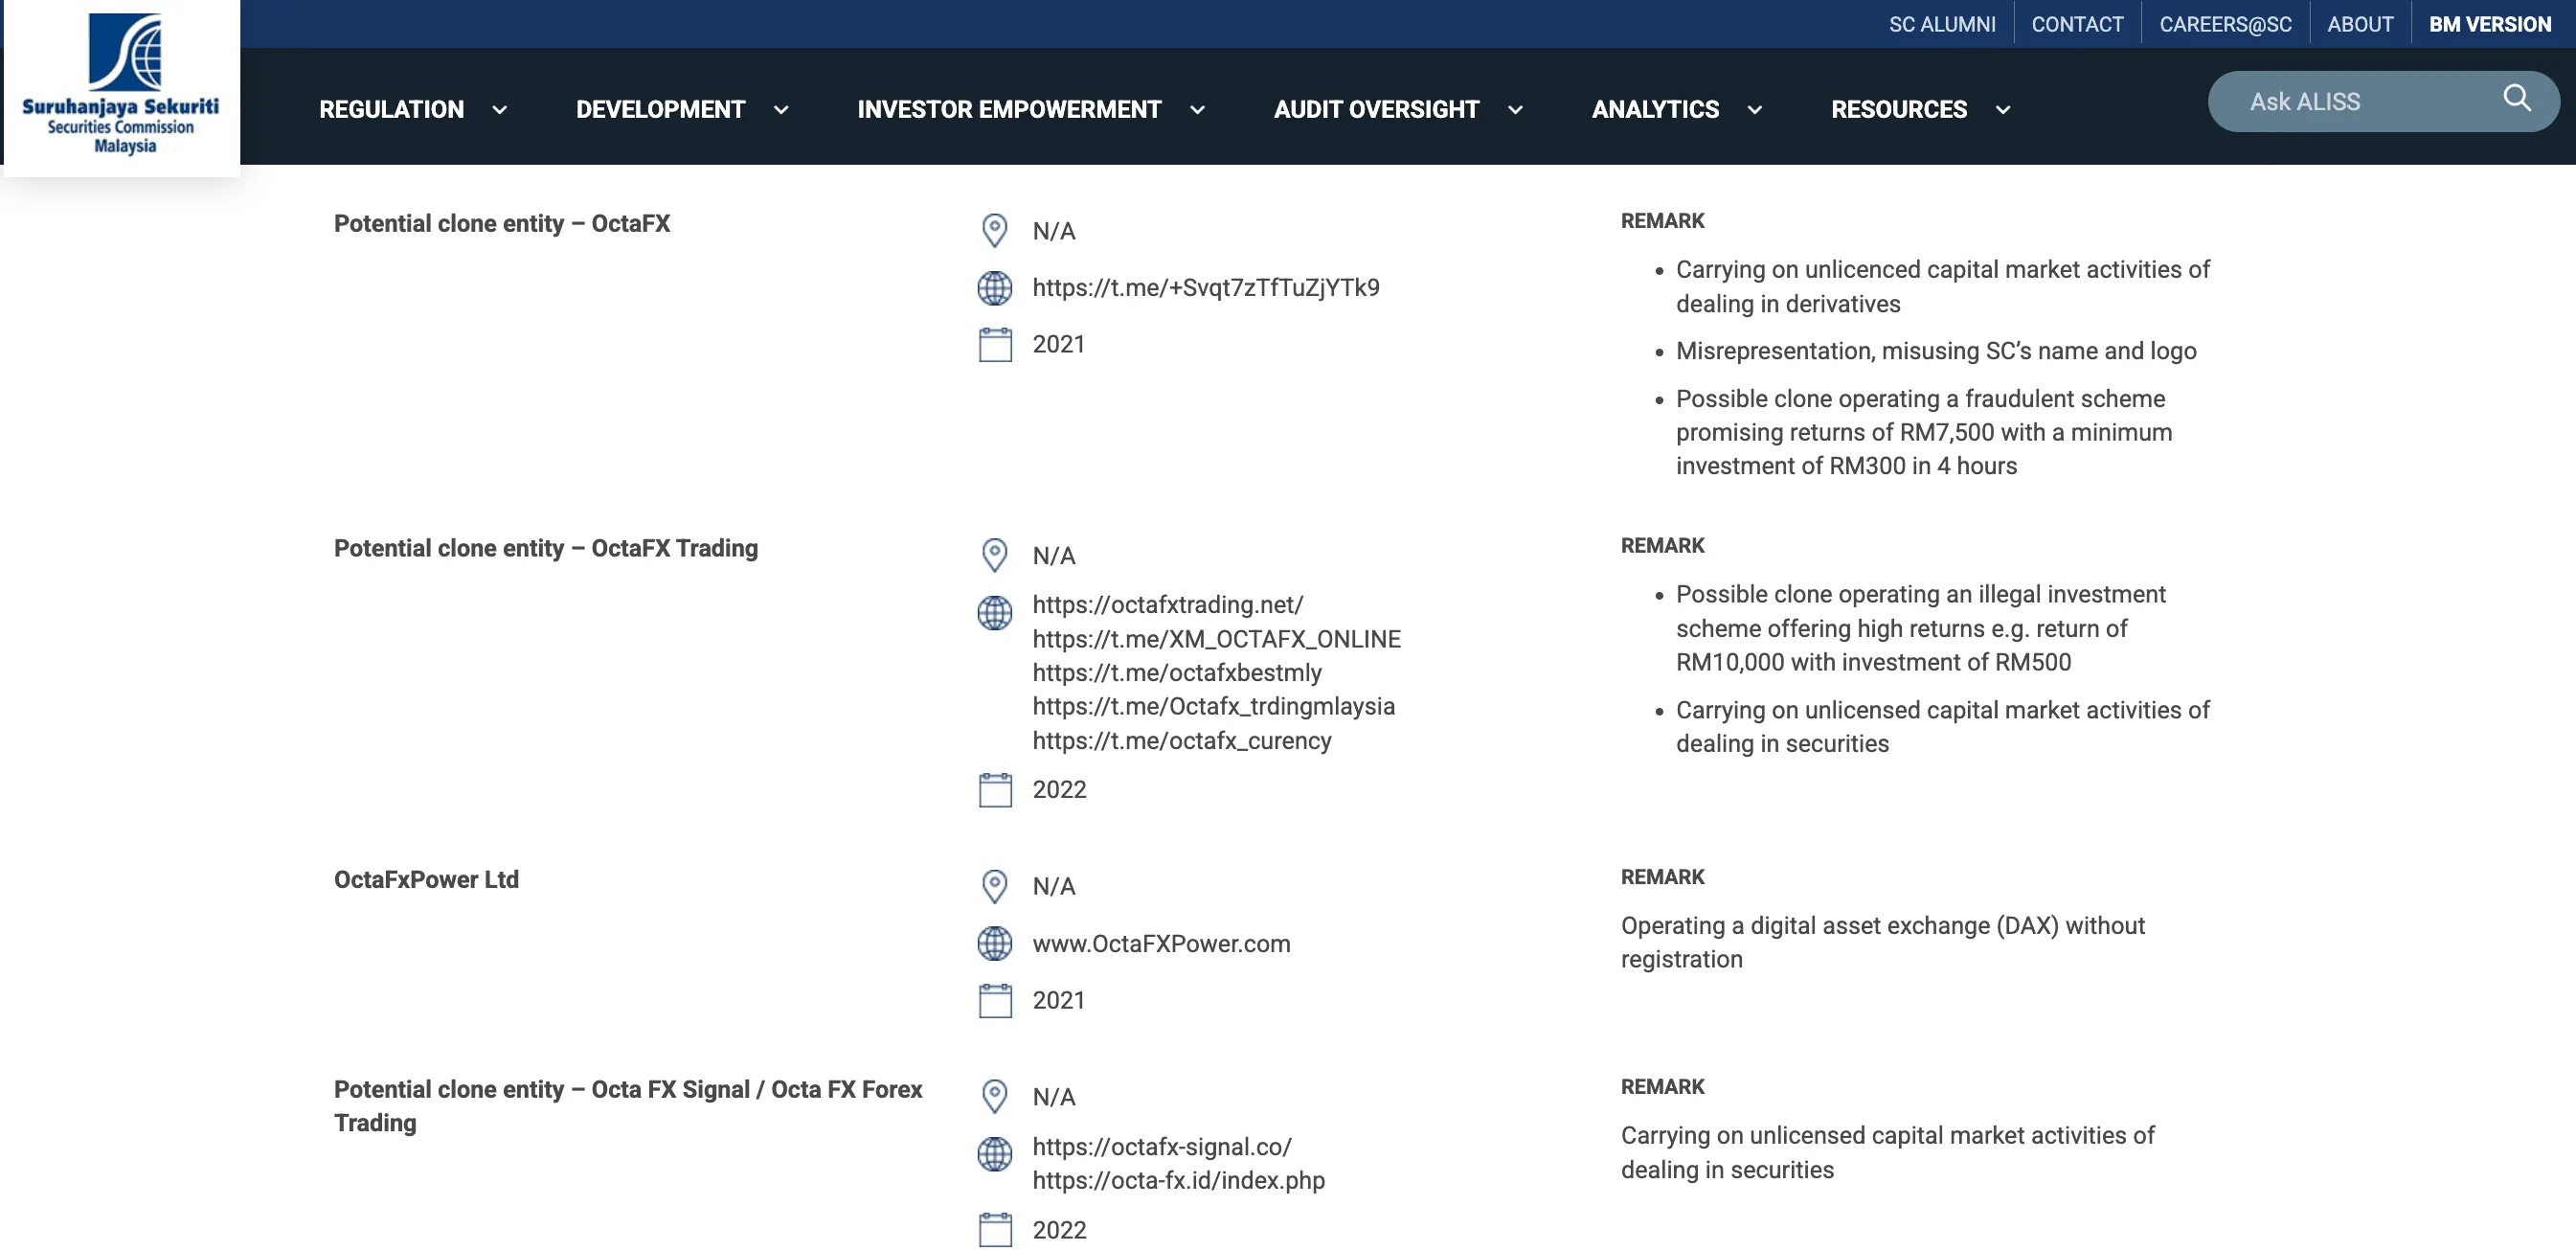The width and height of the screenshot is (2576, 1251).
Task: Click location pin for Octa FX Signal entry
Action: (994, 1096)
